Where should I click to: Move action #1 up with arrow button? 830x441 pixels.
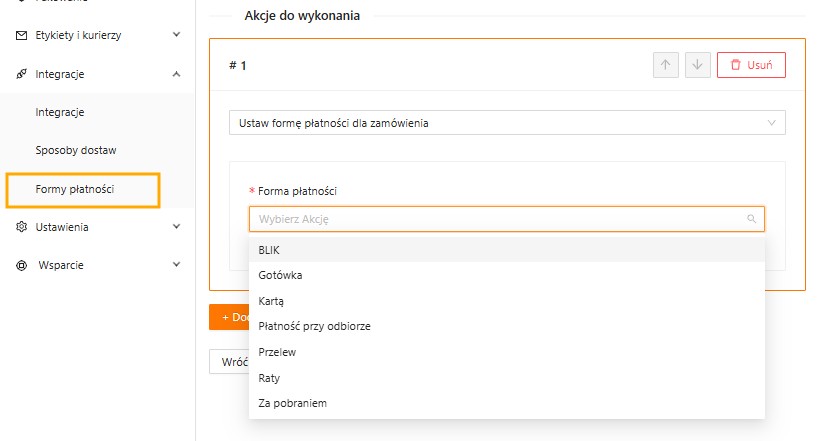click(x=664, y=65)
